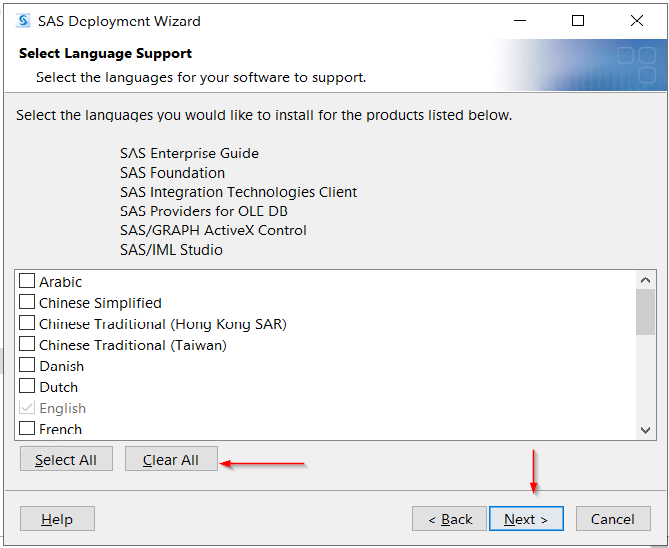Click the SAS Deployment Wizard title icon
Screen dimensions: 669x548
23,20
